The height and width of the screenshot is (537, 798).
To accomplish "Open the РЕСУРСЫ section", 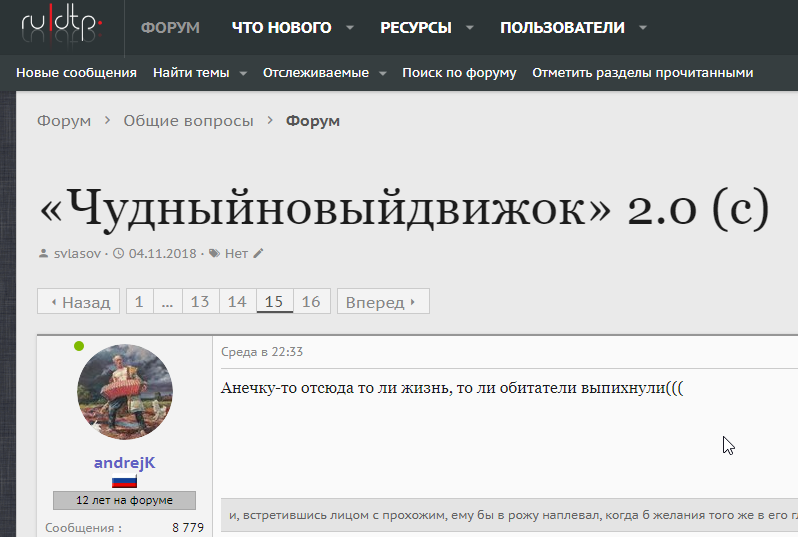I will 416,27.
